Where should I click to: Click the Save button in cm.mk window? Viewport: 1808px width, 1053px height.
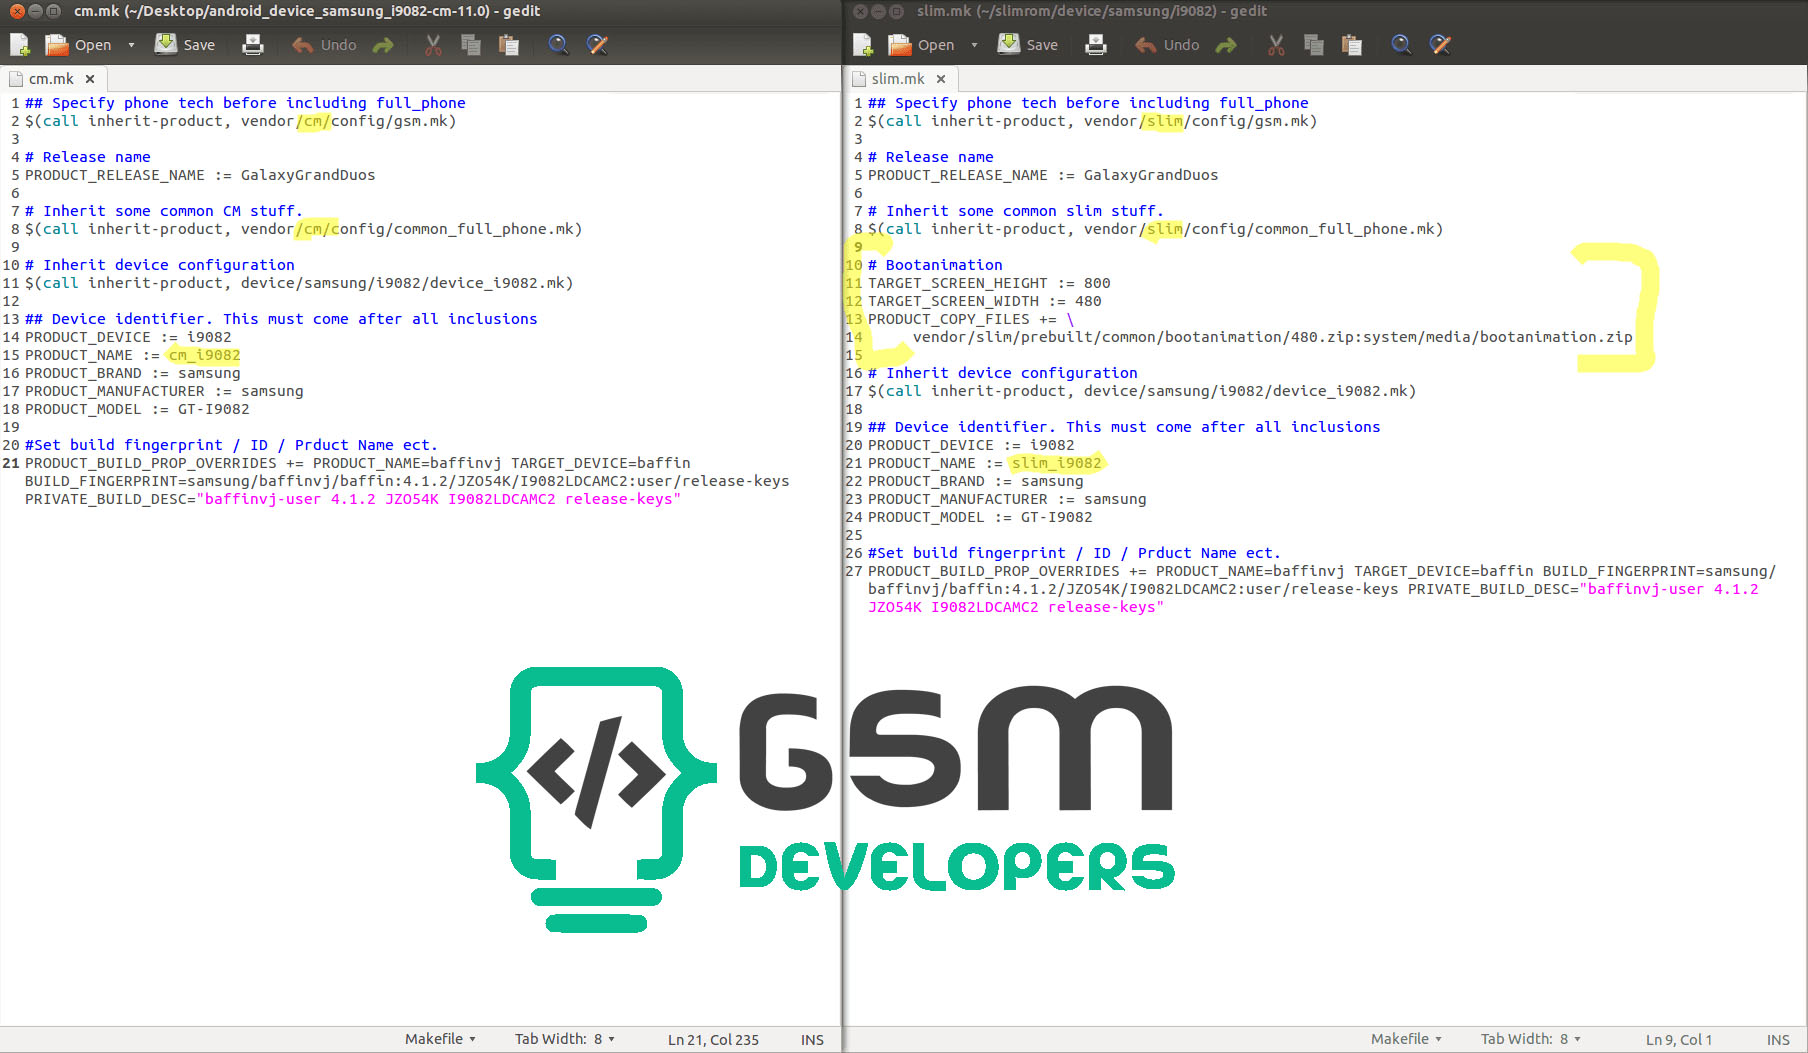pos(186,45)
